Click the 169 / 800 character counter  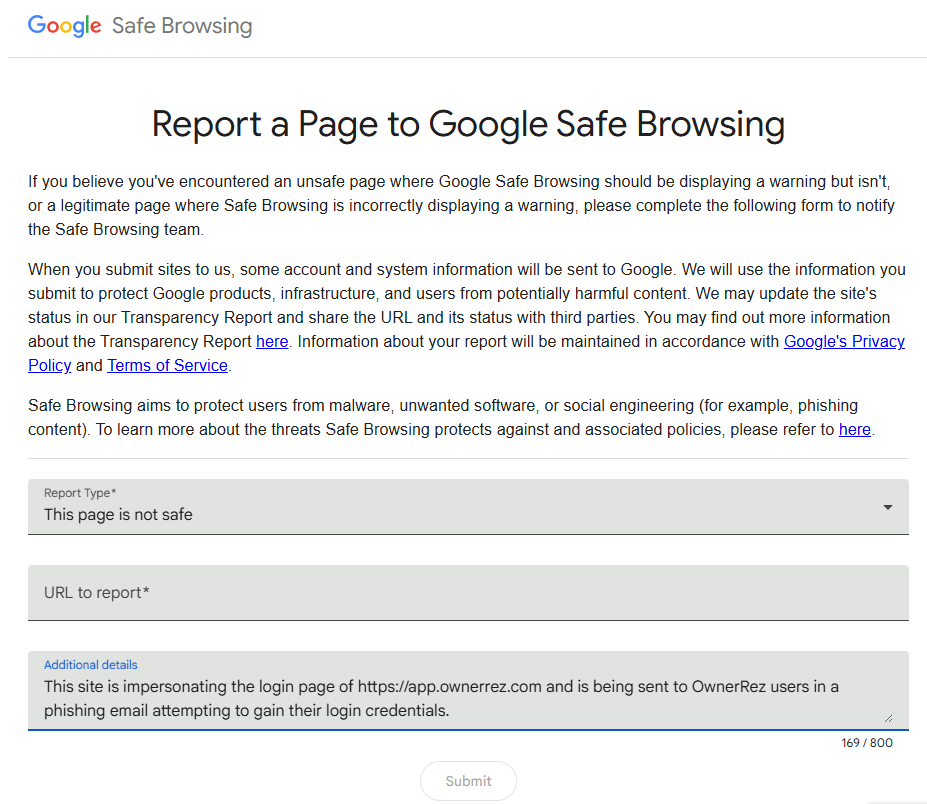coord(867,743)
